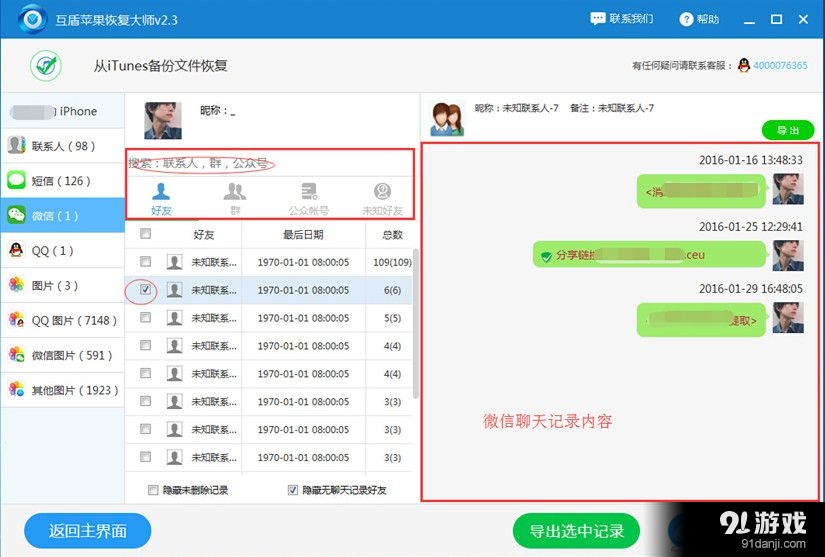Select 图片 (3) in sidebar
Image resolution: width=825 pixels, height=557 pixels.
click(x=63, y=285)
